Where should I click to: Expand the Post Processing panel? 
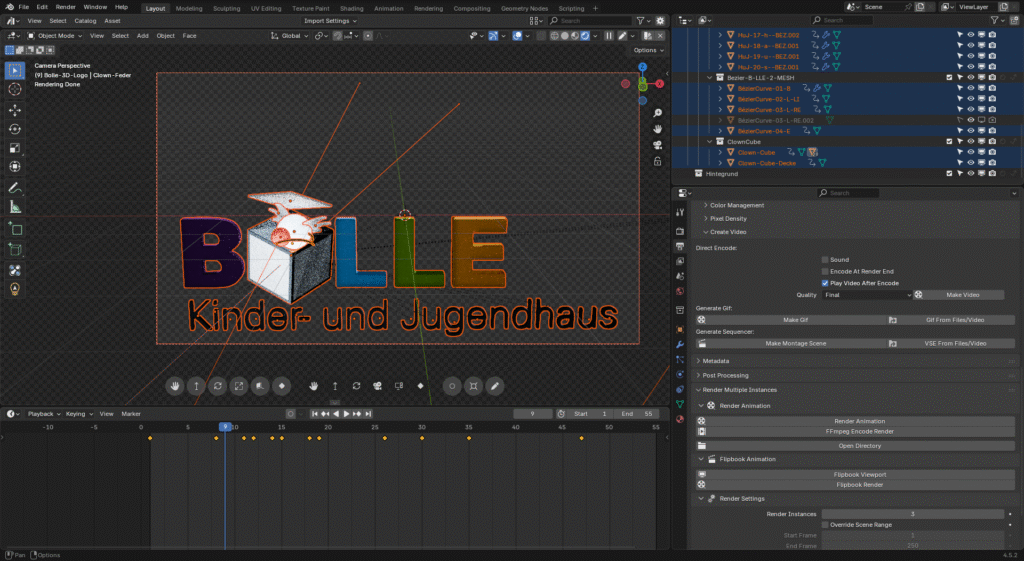point(725,376)
